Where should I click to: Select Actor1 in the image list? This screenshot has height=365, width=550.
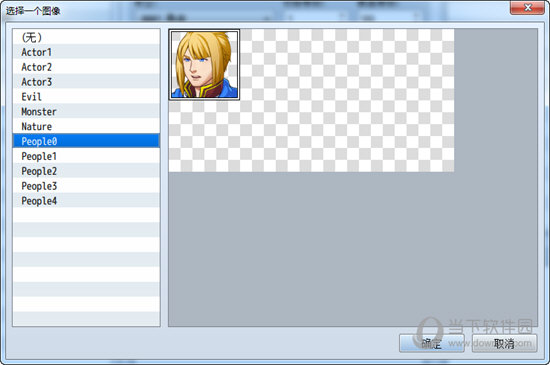point(86,52)
